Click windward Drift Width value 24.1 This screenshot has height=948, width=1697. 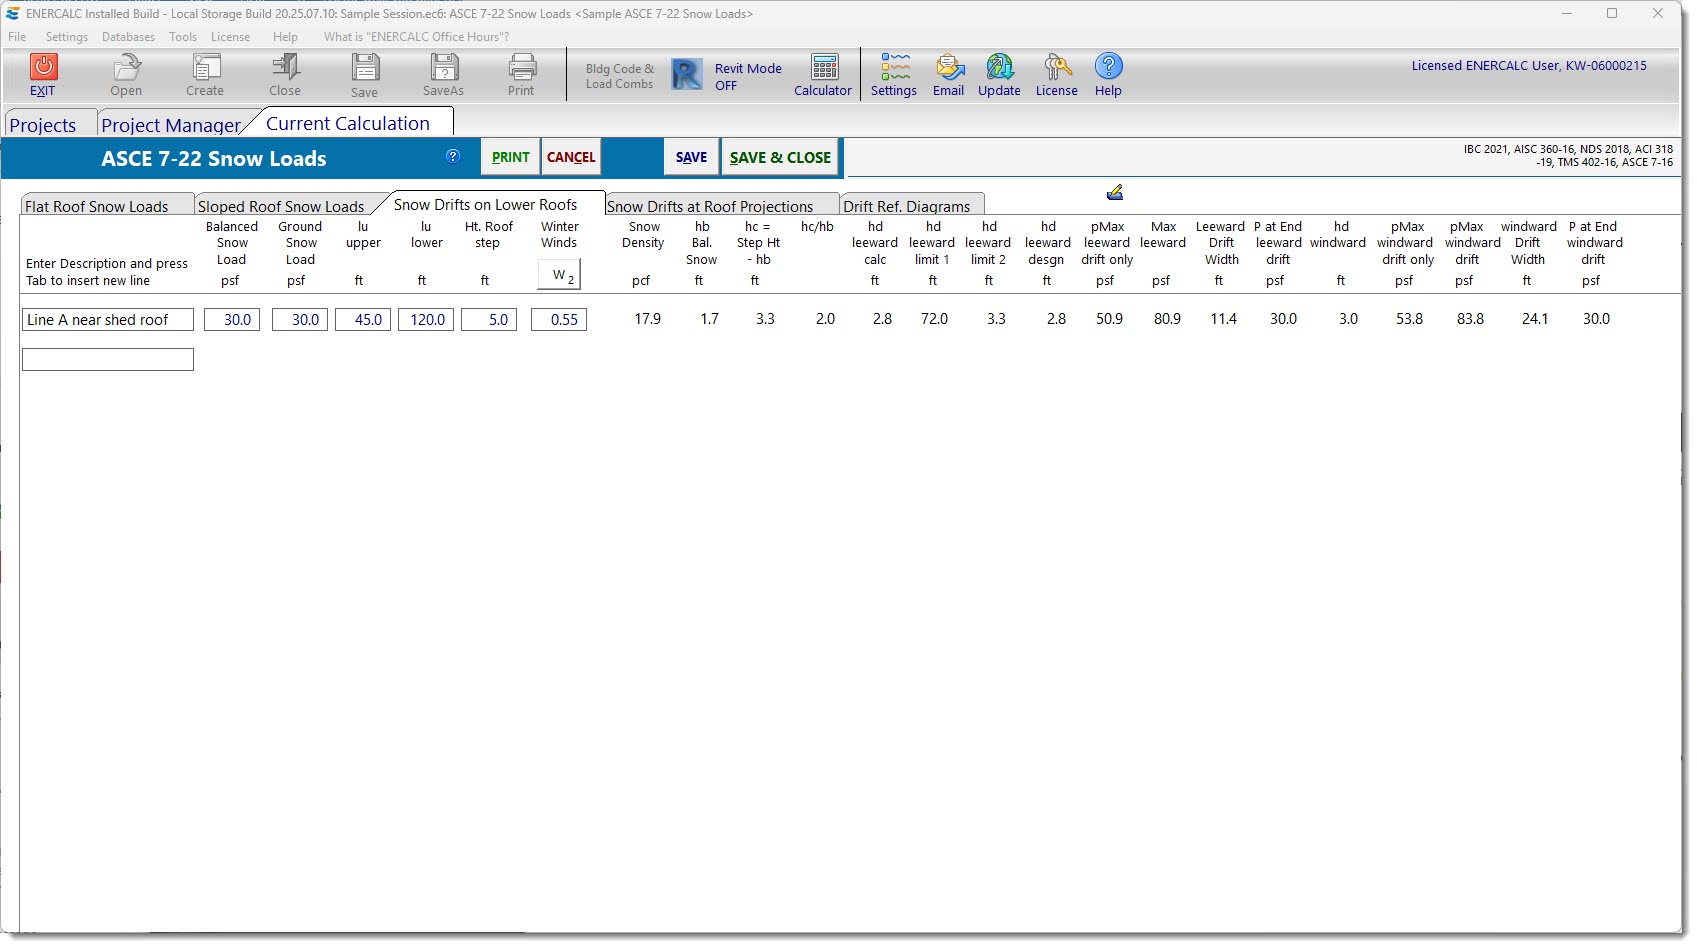pos(1535,319)
